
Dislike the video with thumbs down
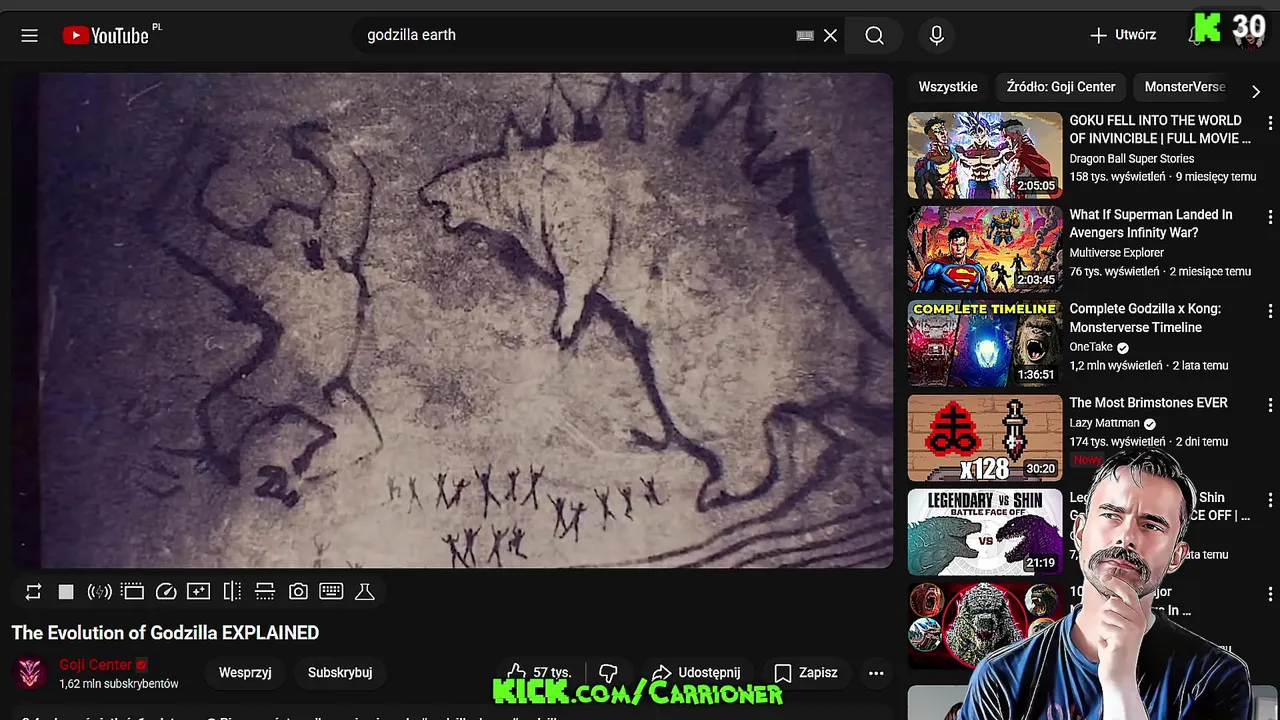[x=608, y=673]
